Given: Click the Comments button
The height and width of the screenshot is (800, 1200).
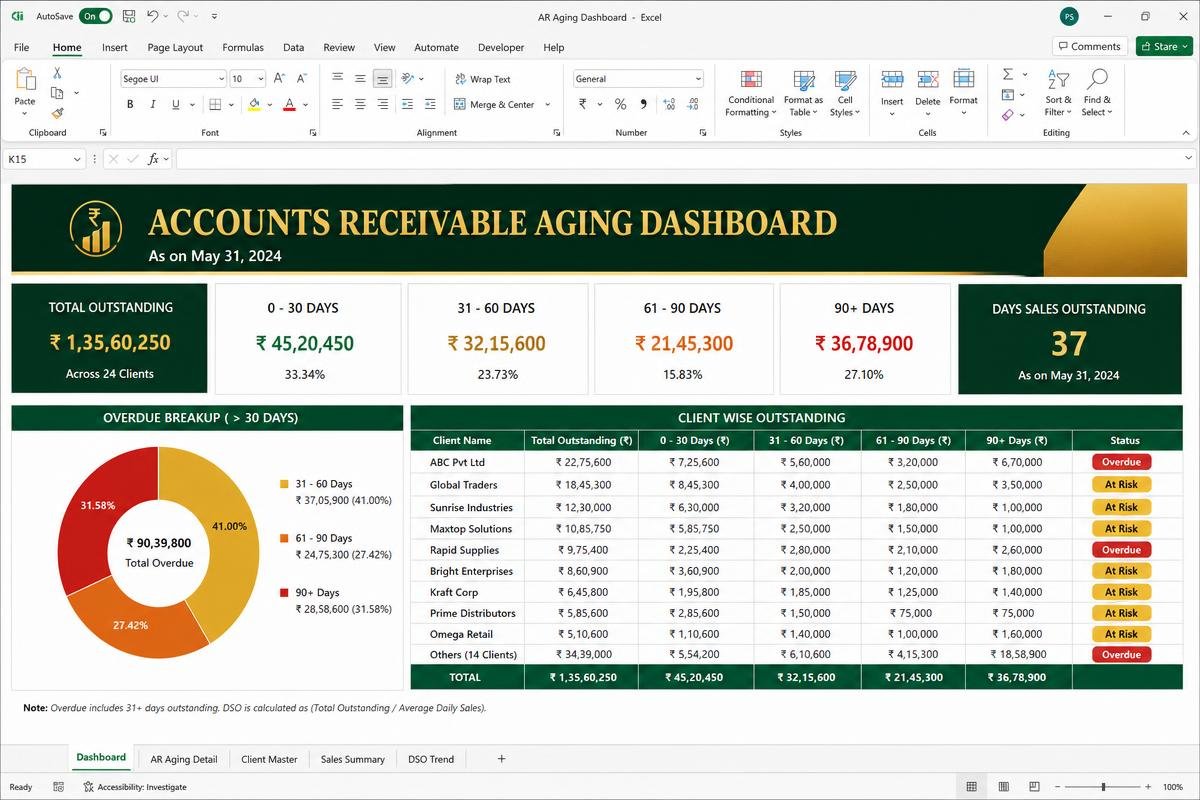Looking at the screenshot, I should 1088,46.
